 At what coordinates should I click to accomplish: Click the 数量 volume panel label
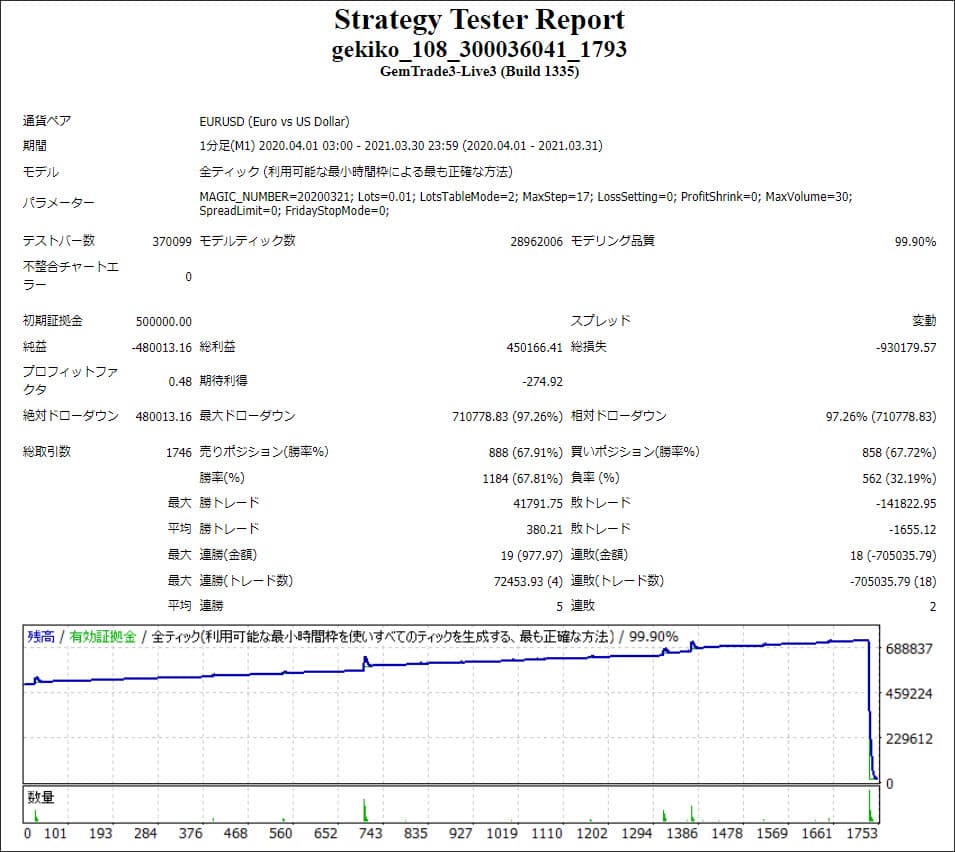coord(42,797)
